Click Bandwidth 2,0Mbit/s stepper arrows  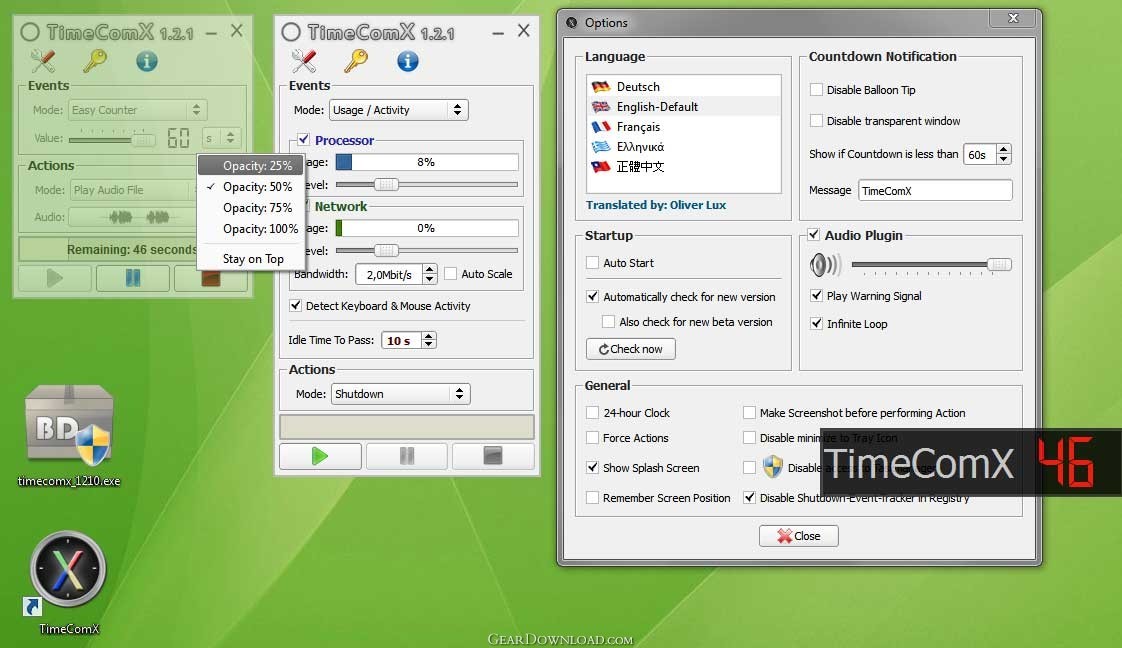[x=429, y=274]
